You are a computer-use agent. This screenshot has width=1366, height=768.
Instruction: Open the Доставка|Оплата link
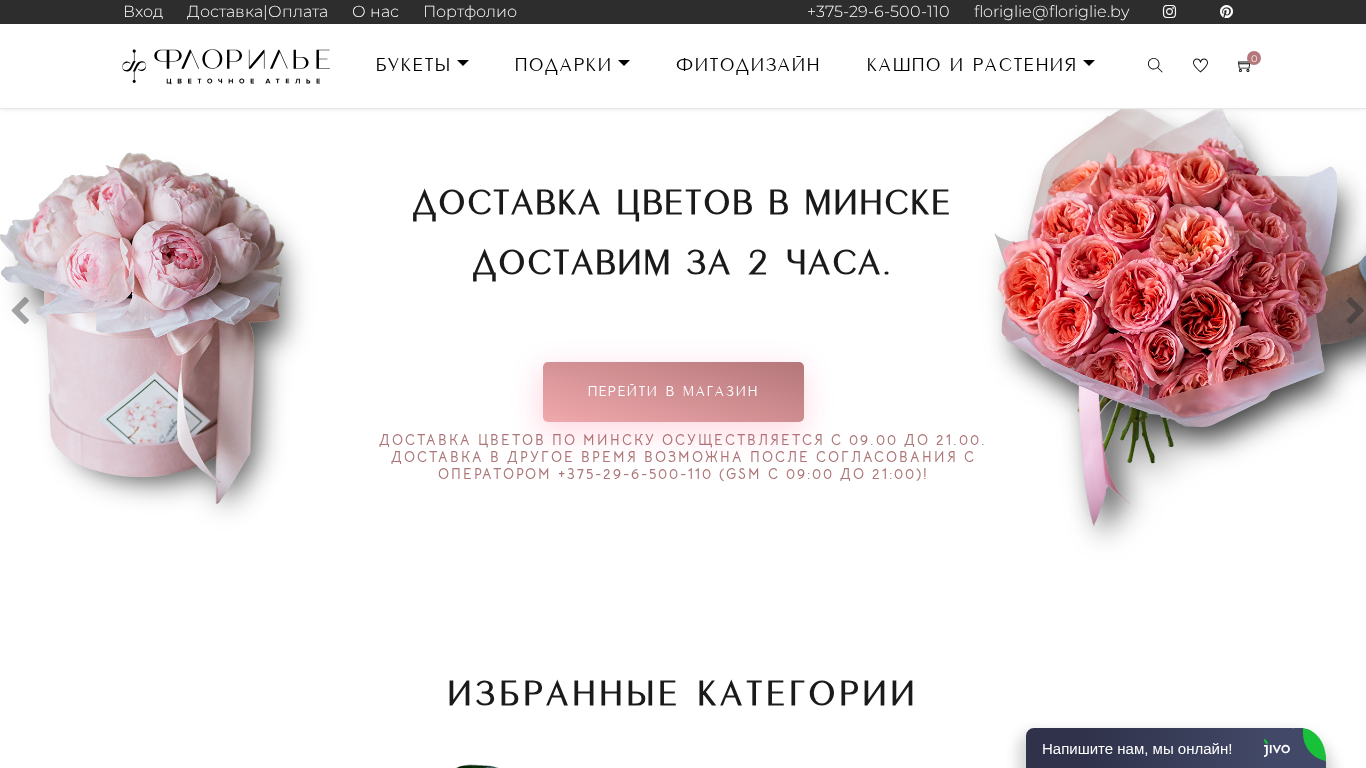[257, 12]
